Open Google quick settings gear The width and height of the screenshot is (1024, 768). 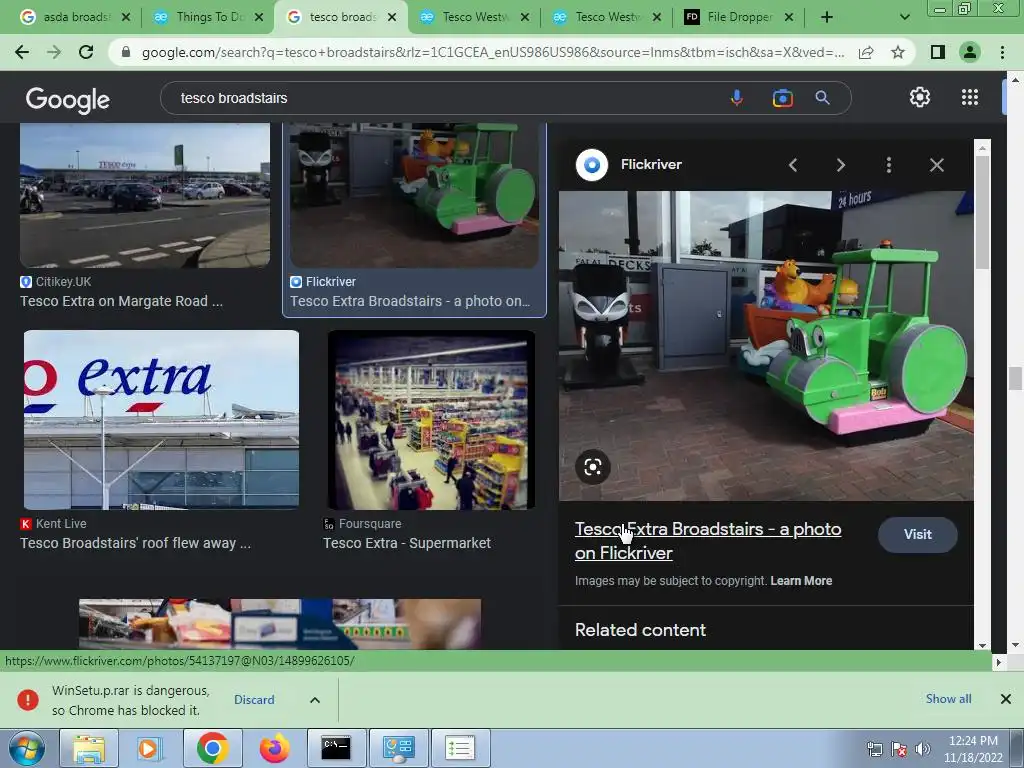(x=920, y=97)
